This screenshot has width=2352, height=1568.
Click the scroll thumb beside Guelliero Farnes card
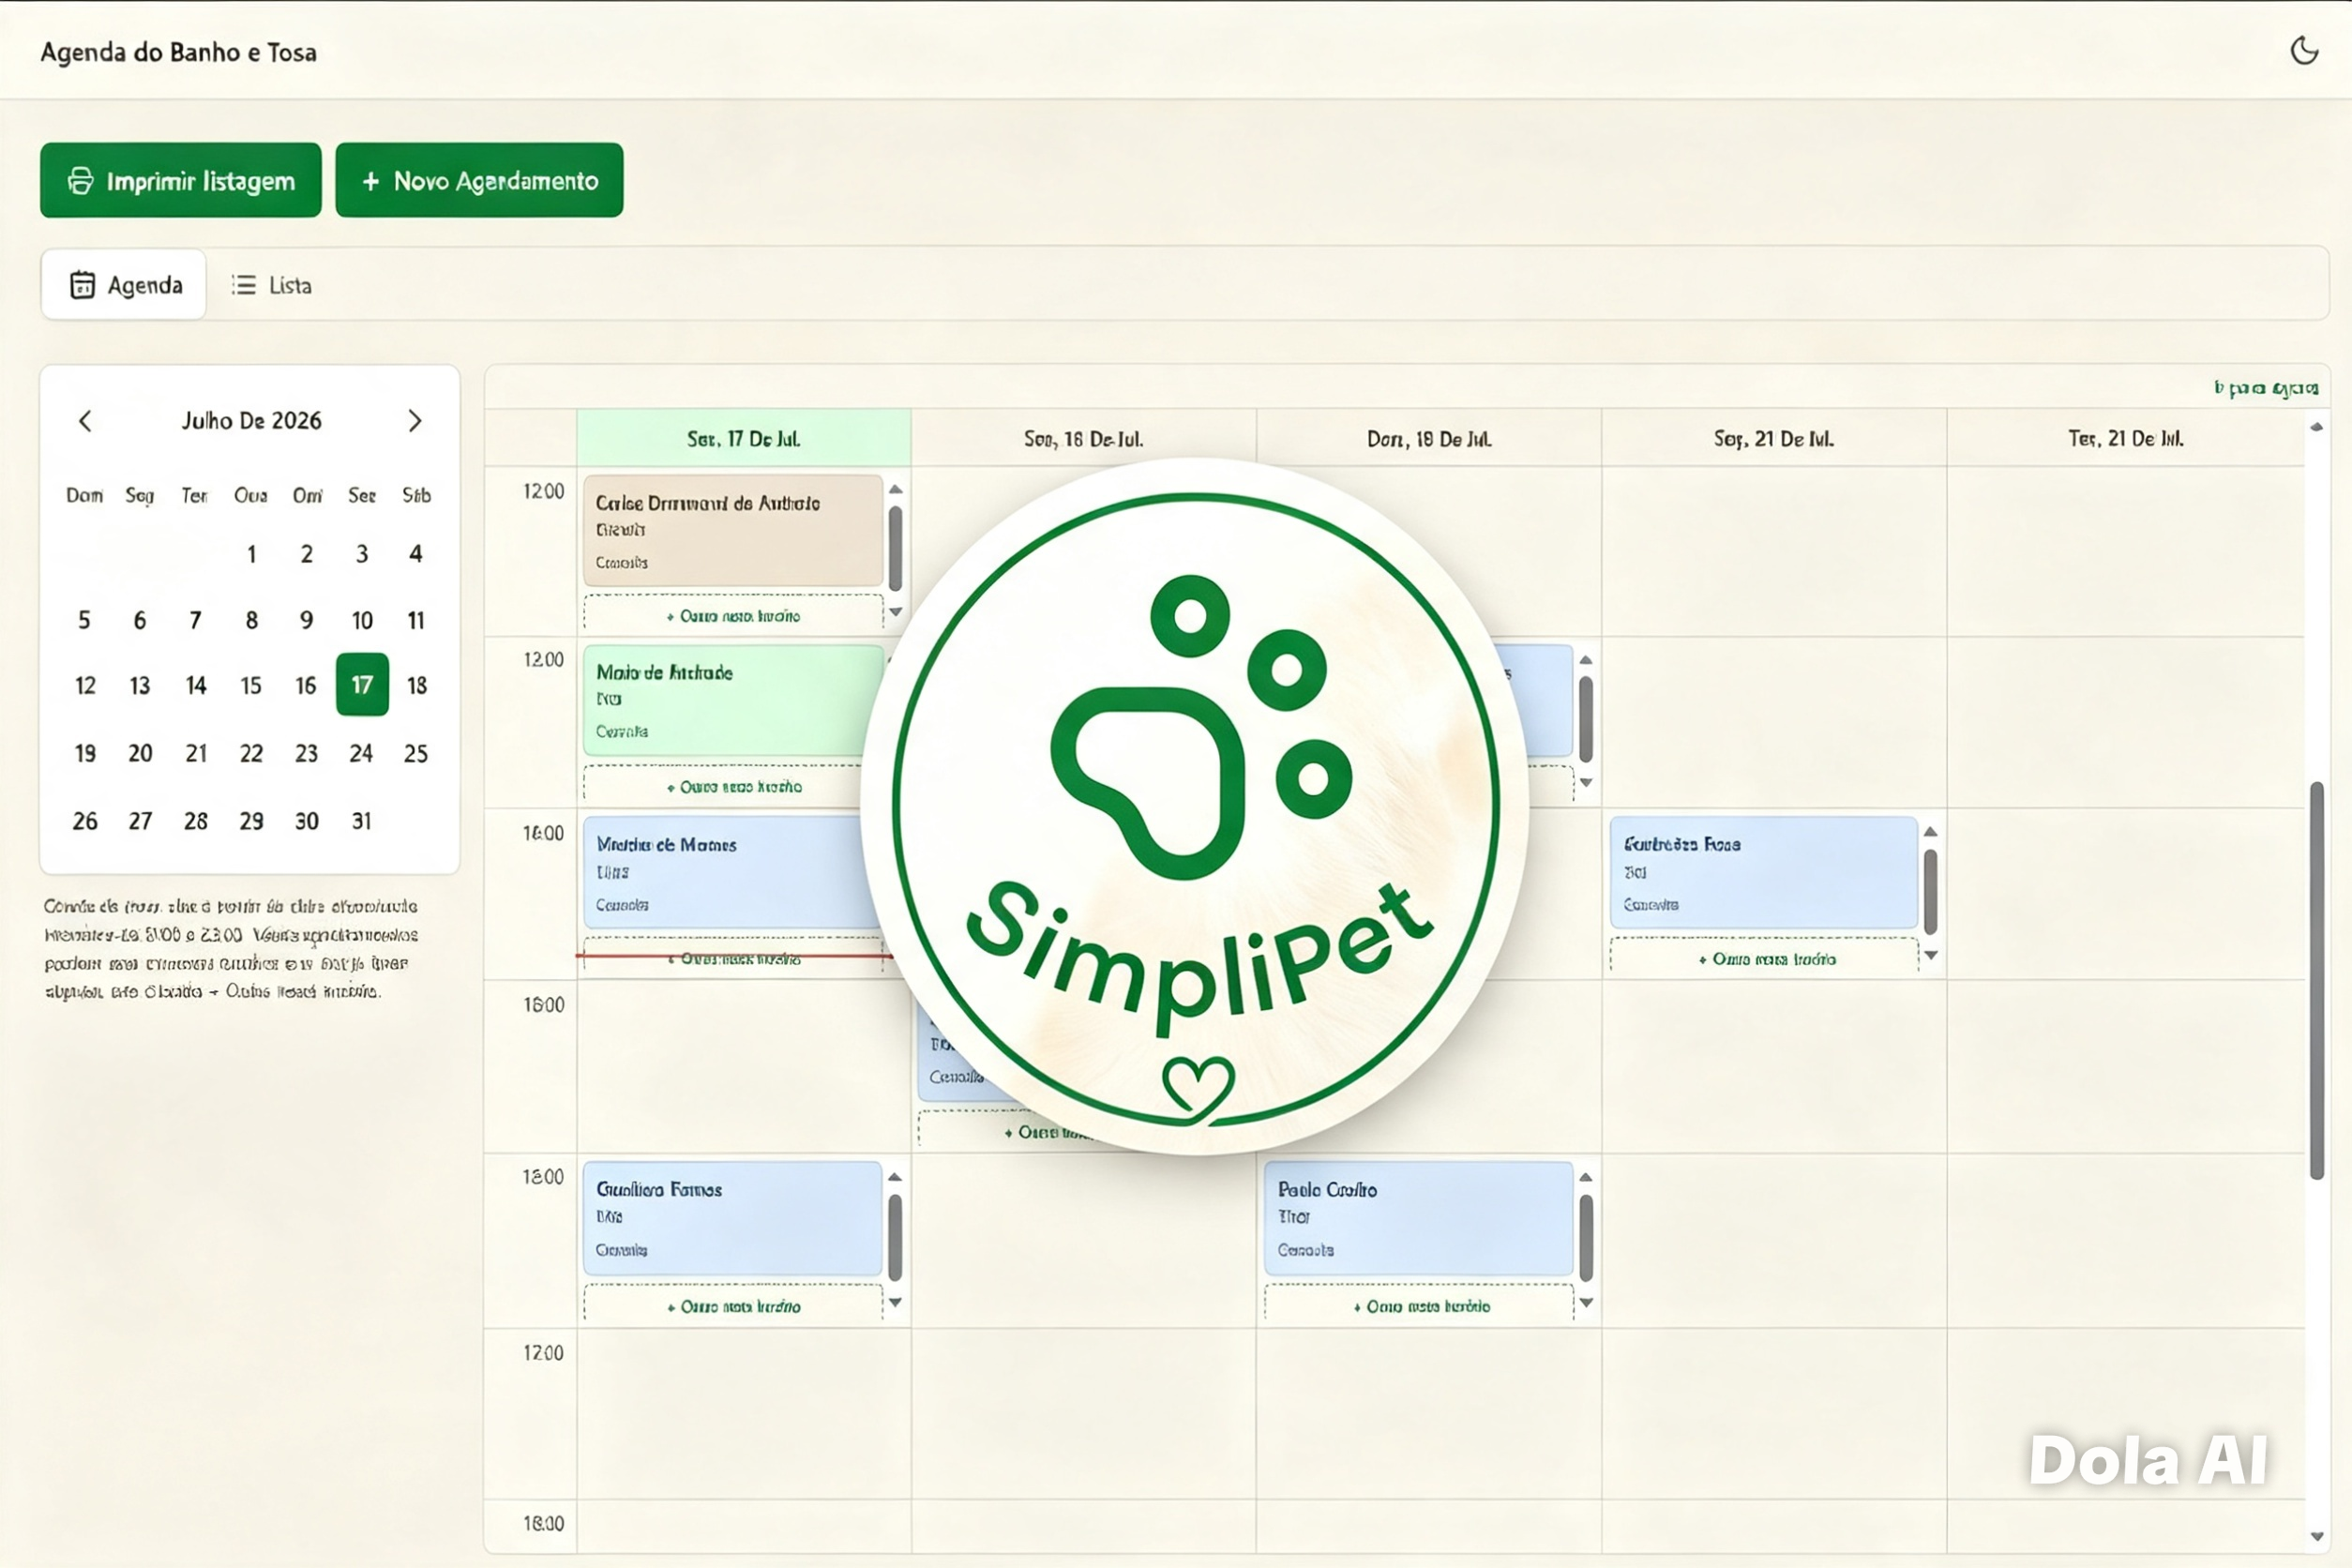(895, 1238)
